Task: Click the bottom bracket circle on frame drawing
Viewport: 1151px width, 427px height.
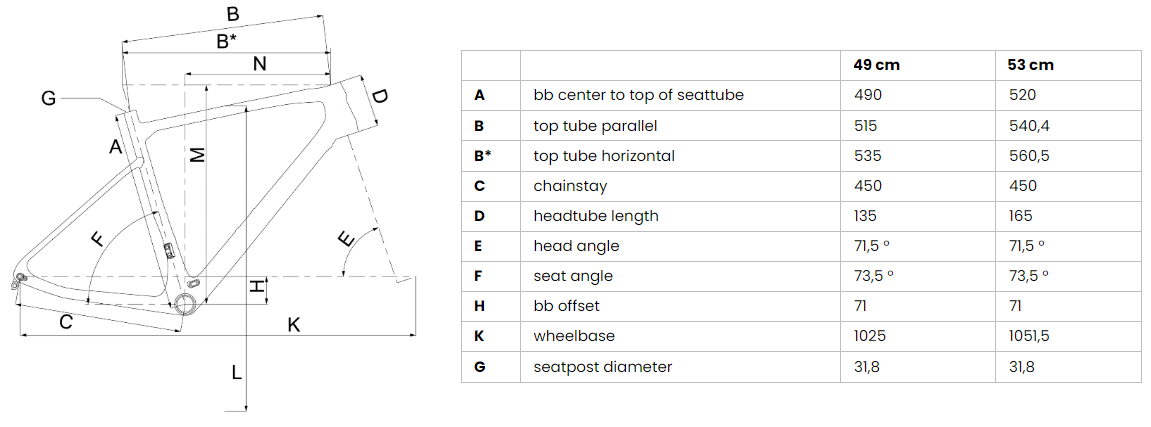Action: coord(184,302)
